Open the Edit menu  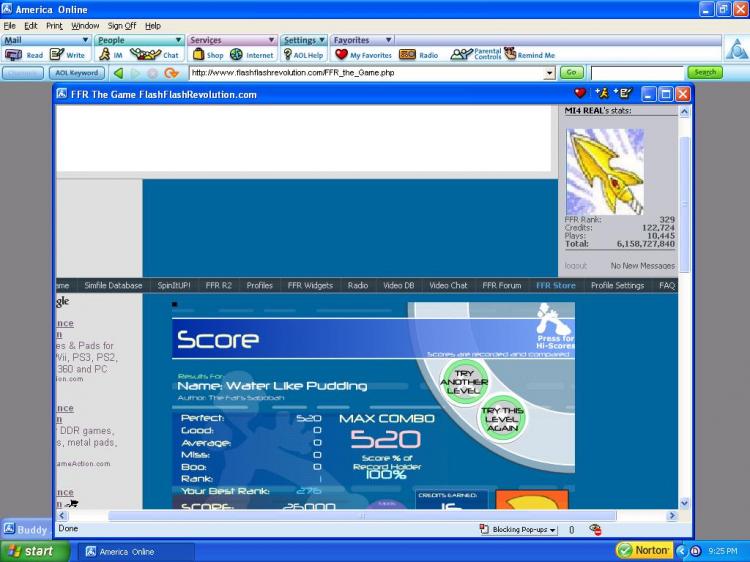[x=31, y=26]
